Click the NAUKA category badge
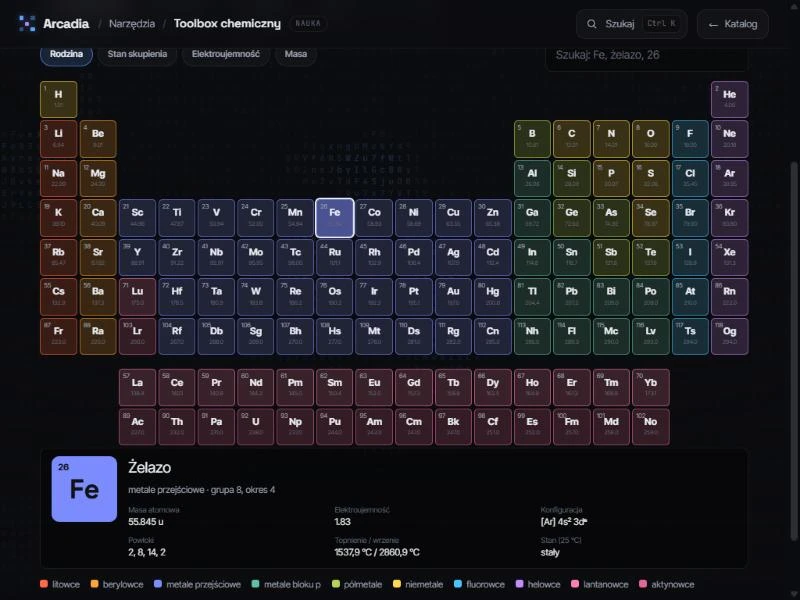 click(x=308, y=23)
